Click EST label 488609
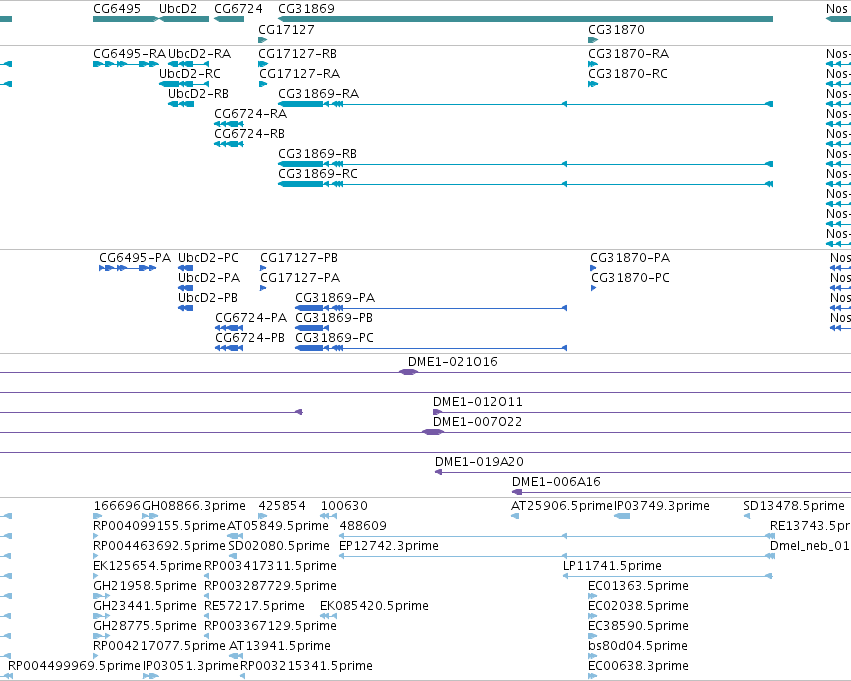 click(x=363, y=526)
